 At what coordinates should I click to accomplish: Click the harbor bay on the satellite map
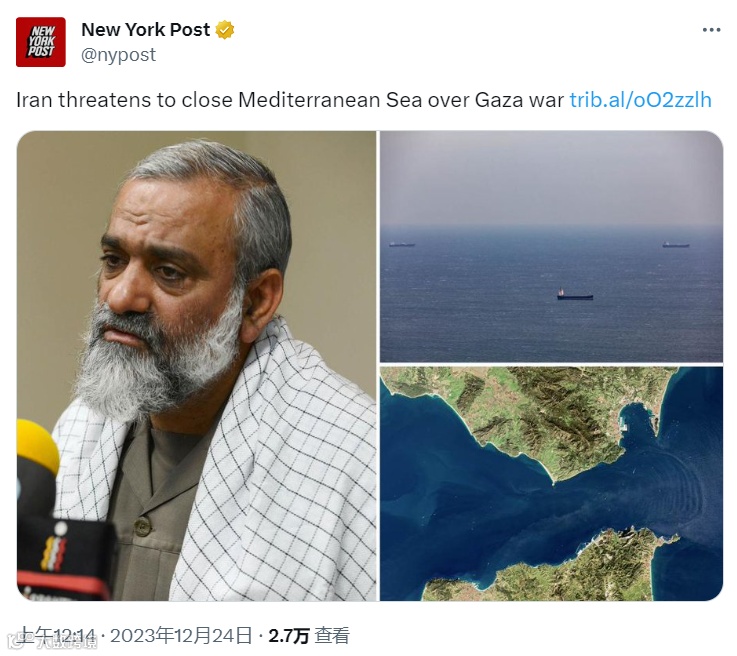click(x=638, y=422)
